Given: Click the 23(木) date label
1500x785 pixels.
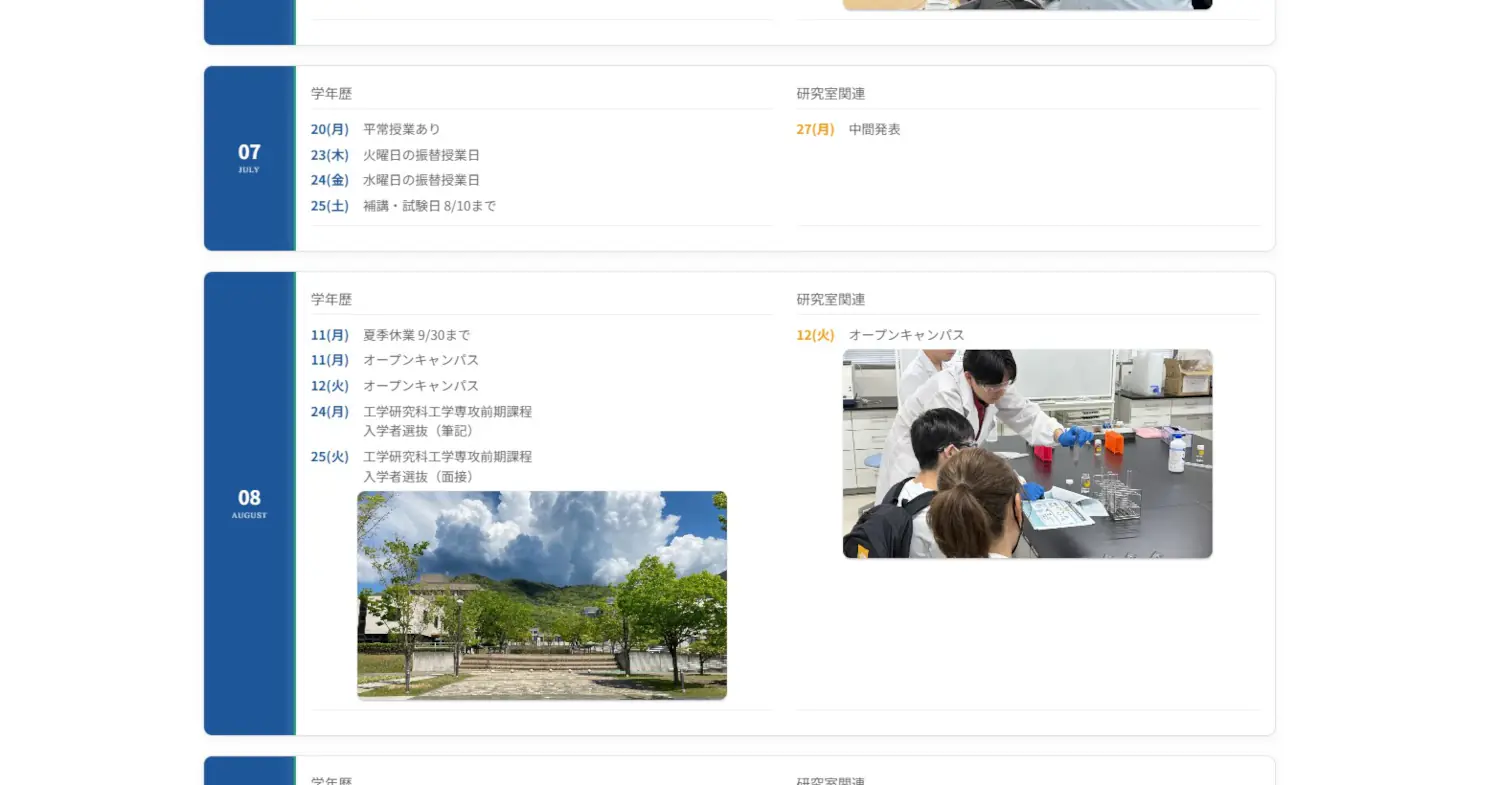Looking at the screenshot, I should 330,155.
